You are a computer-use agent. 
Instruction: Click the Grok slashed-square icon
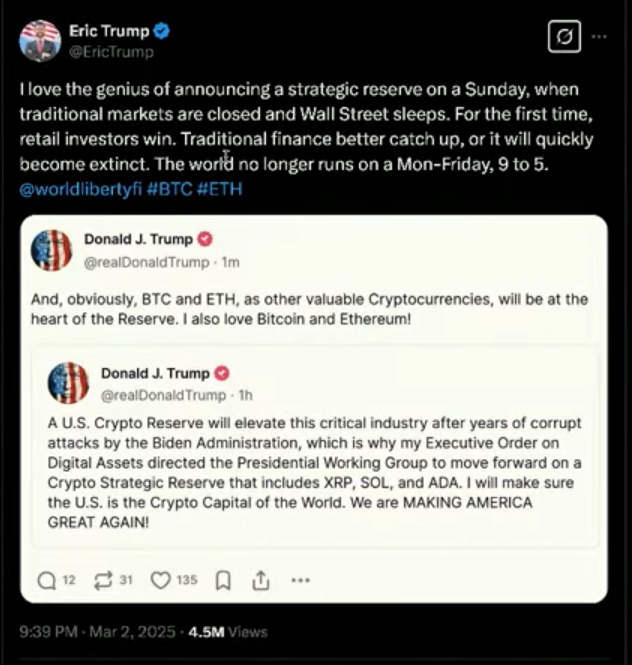(564, 37)
